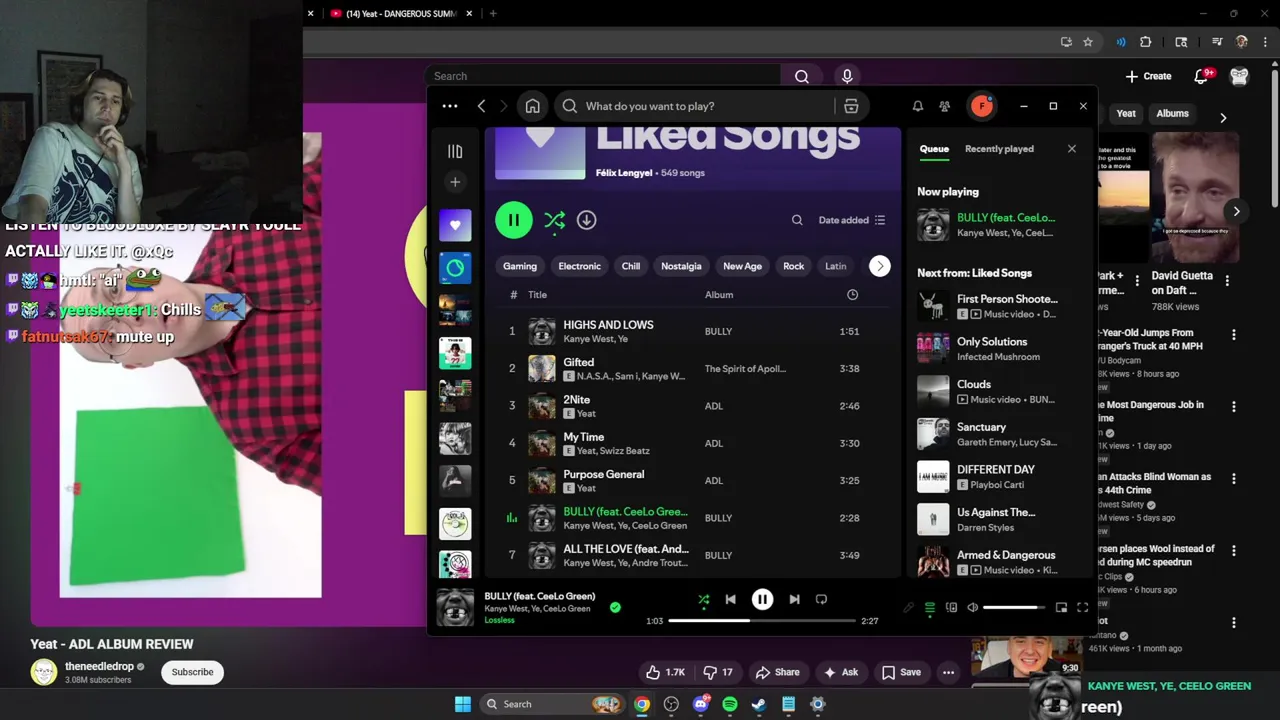Open Discord from taskbar

click(701, 704)
